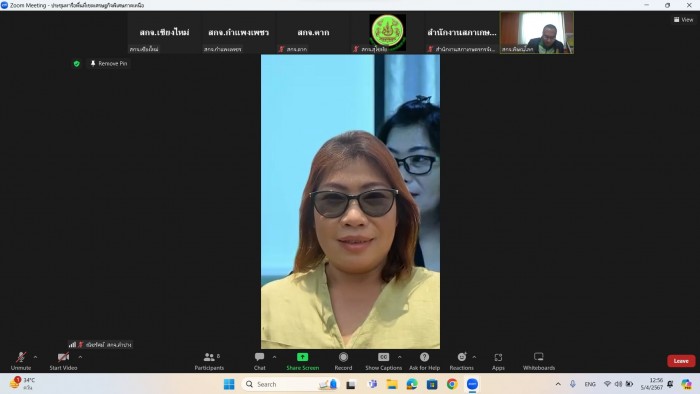Viewport: 700px width, 394px height.
Task: Open the Participants panel
Action: coord(209,361)
